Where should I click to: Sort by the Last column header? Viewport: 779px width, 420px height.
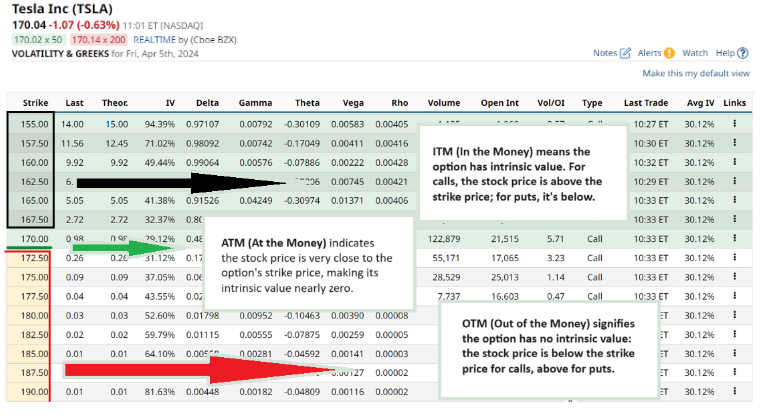click(75, 103)
